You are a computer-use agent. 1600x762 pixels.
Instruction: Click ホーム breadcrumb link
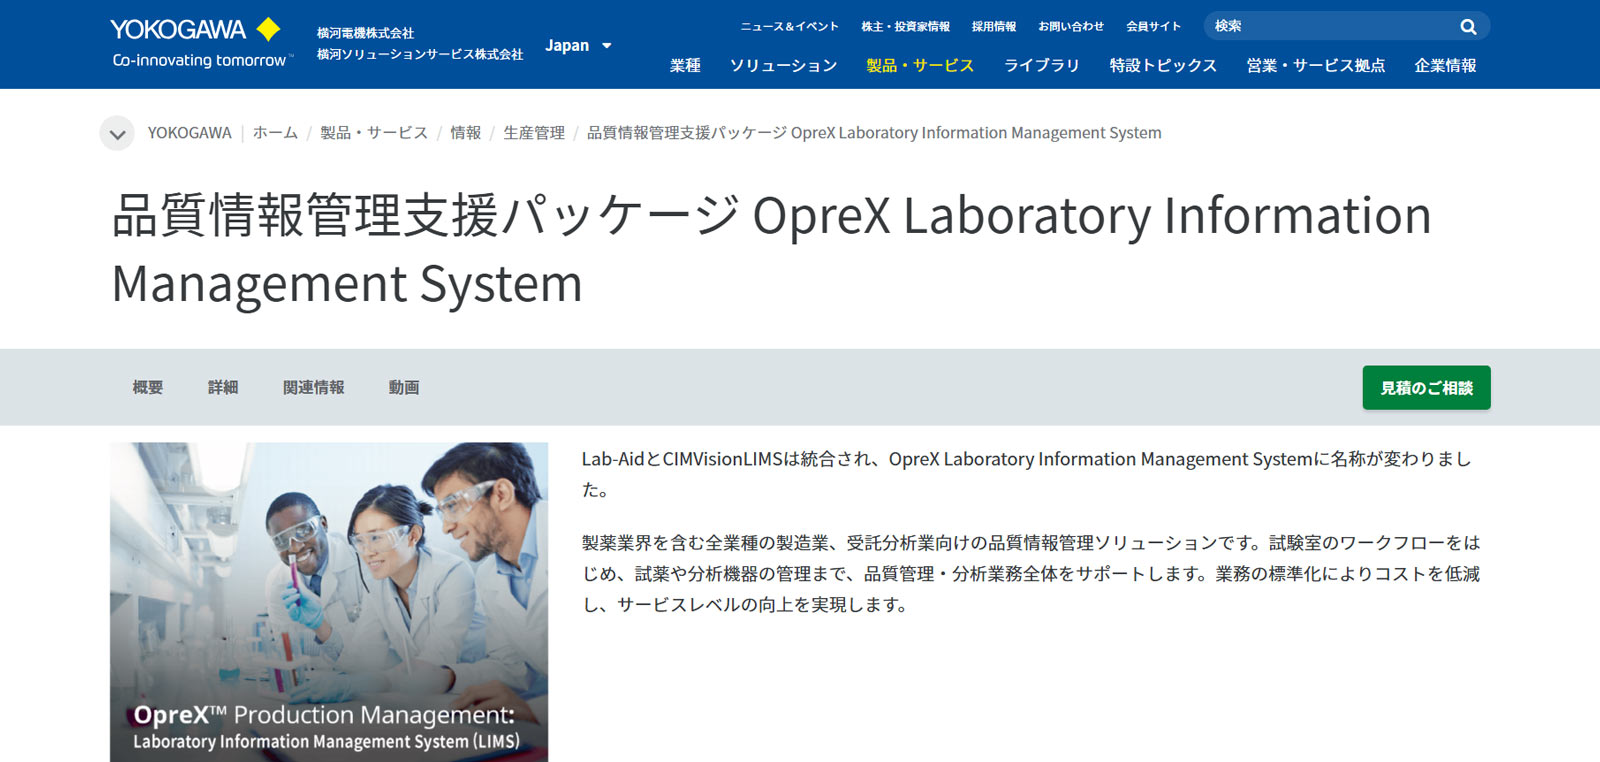click(275, 133)
